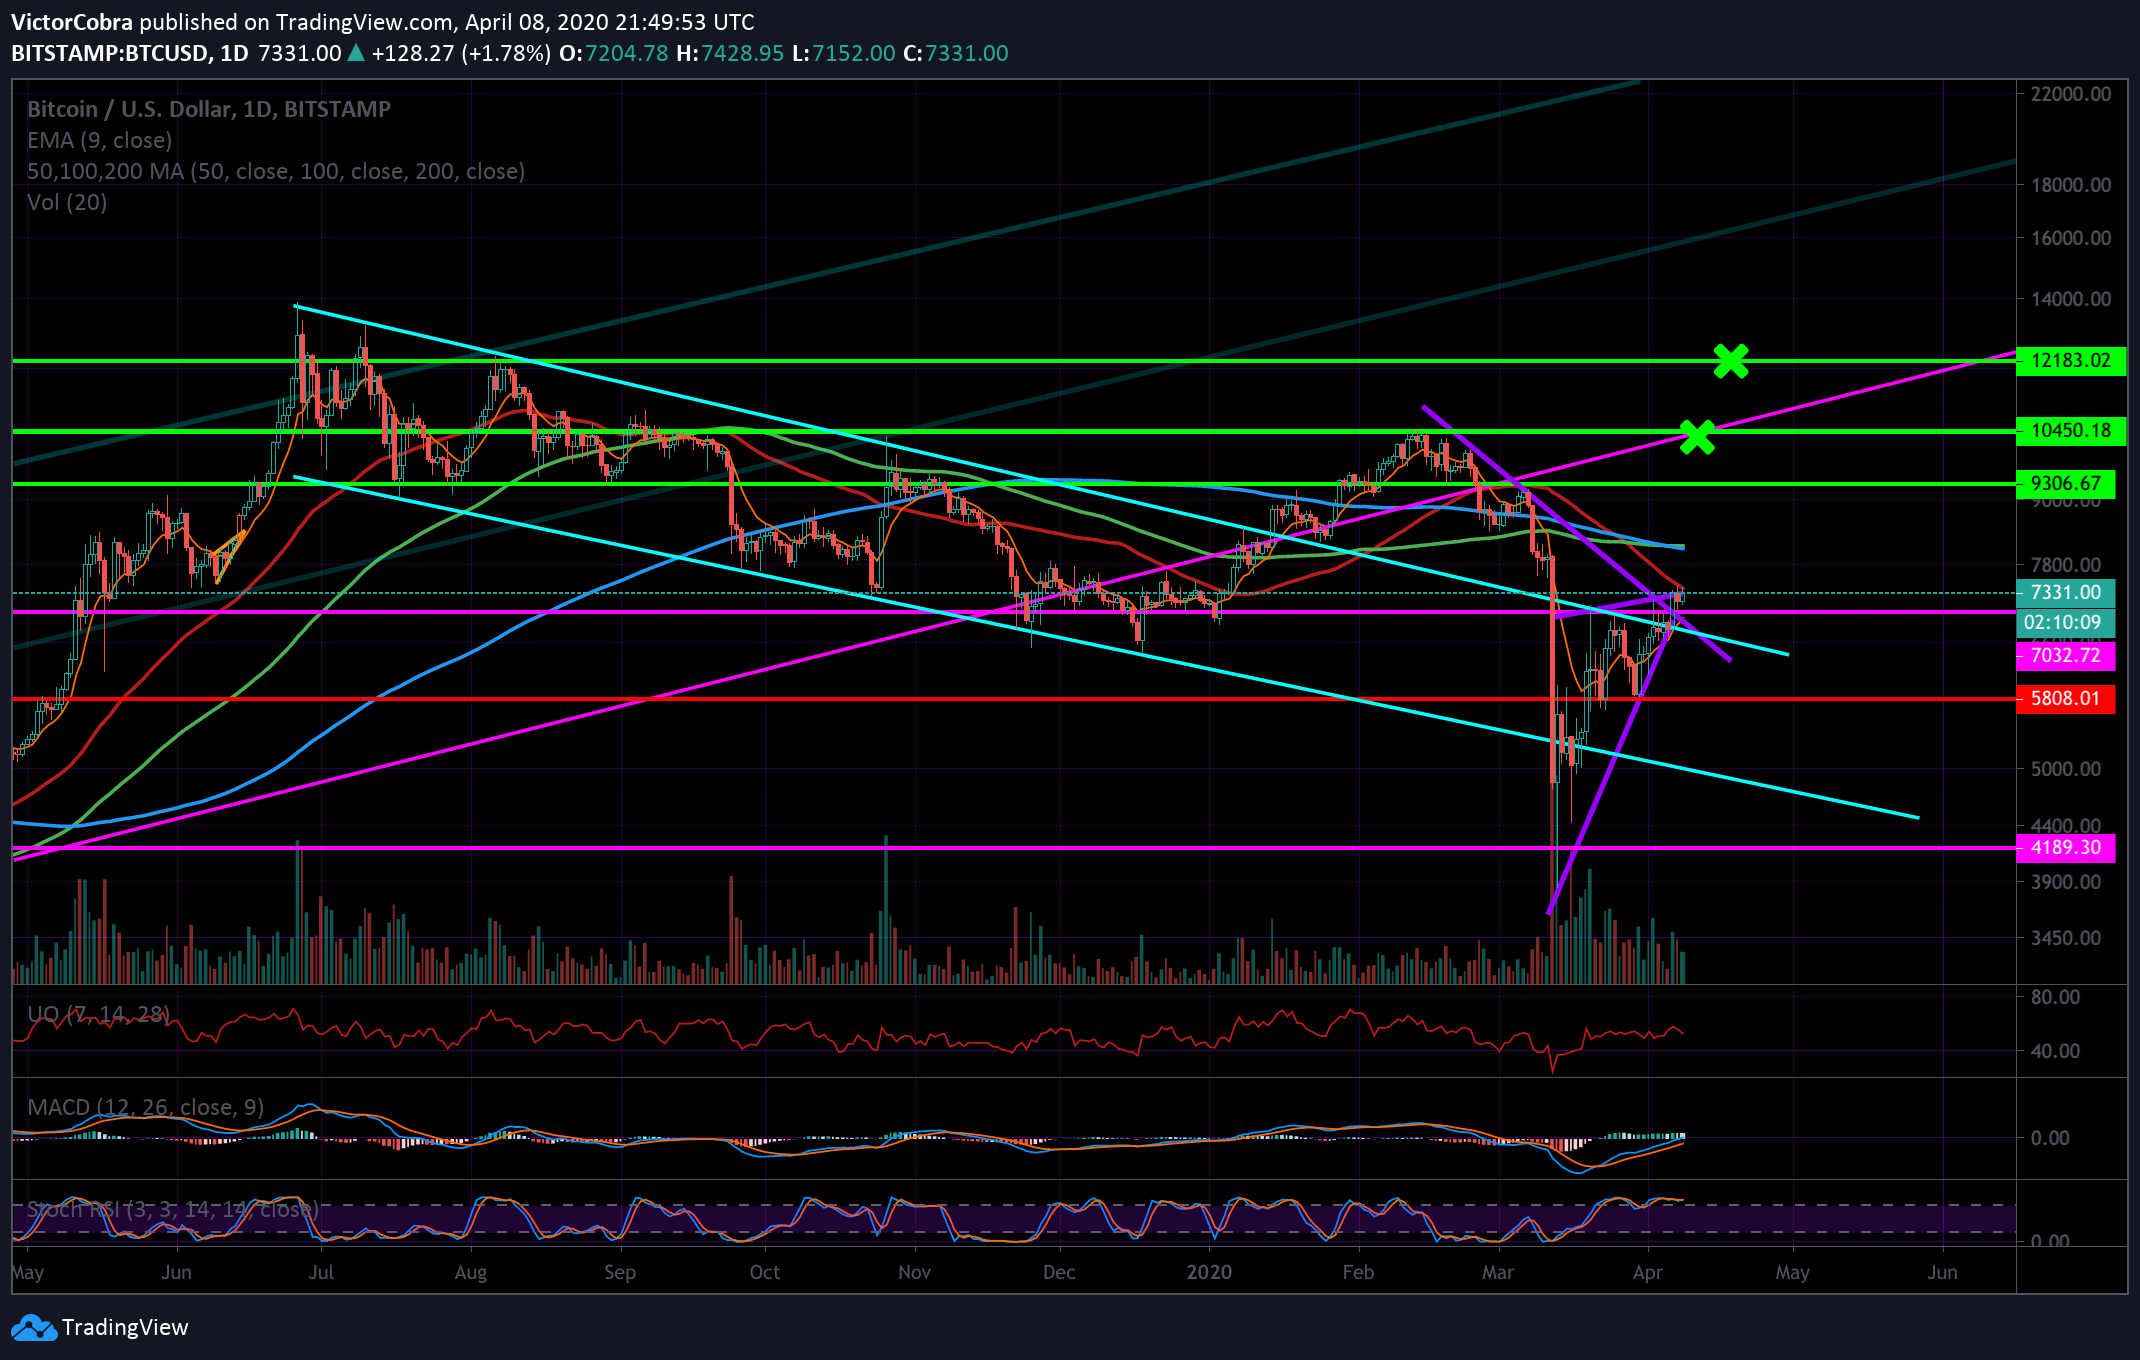
Task: Click the magenta 7032.72 price label
Action: tap(2066, 656)
